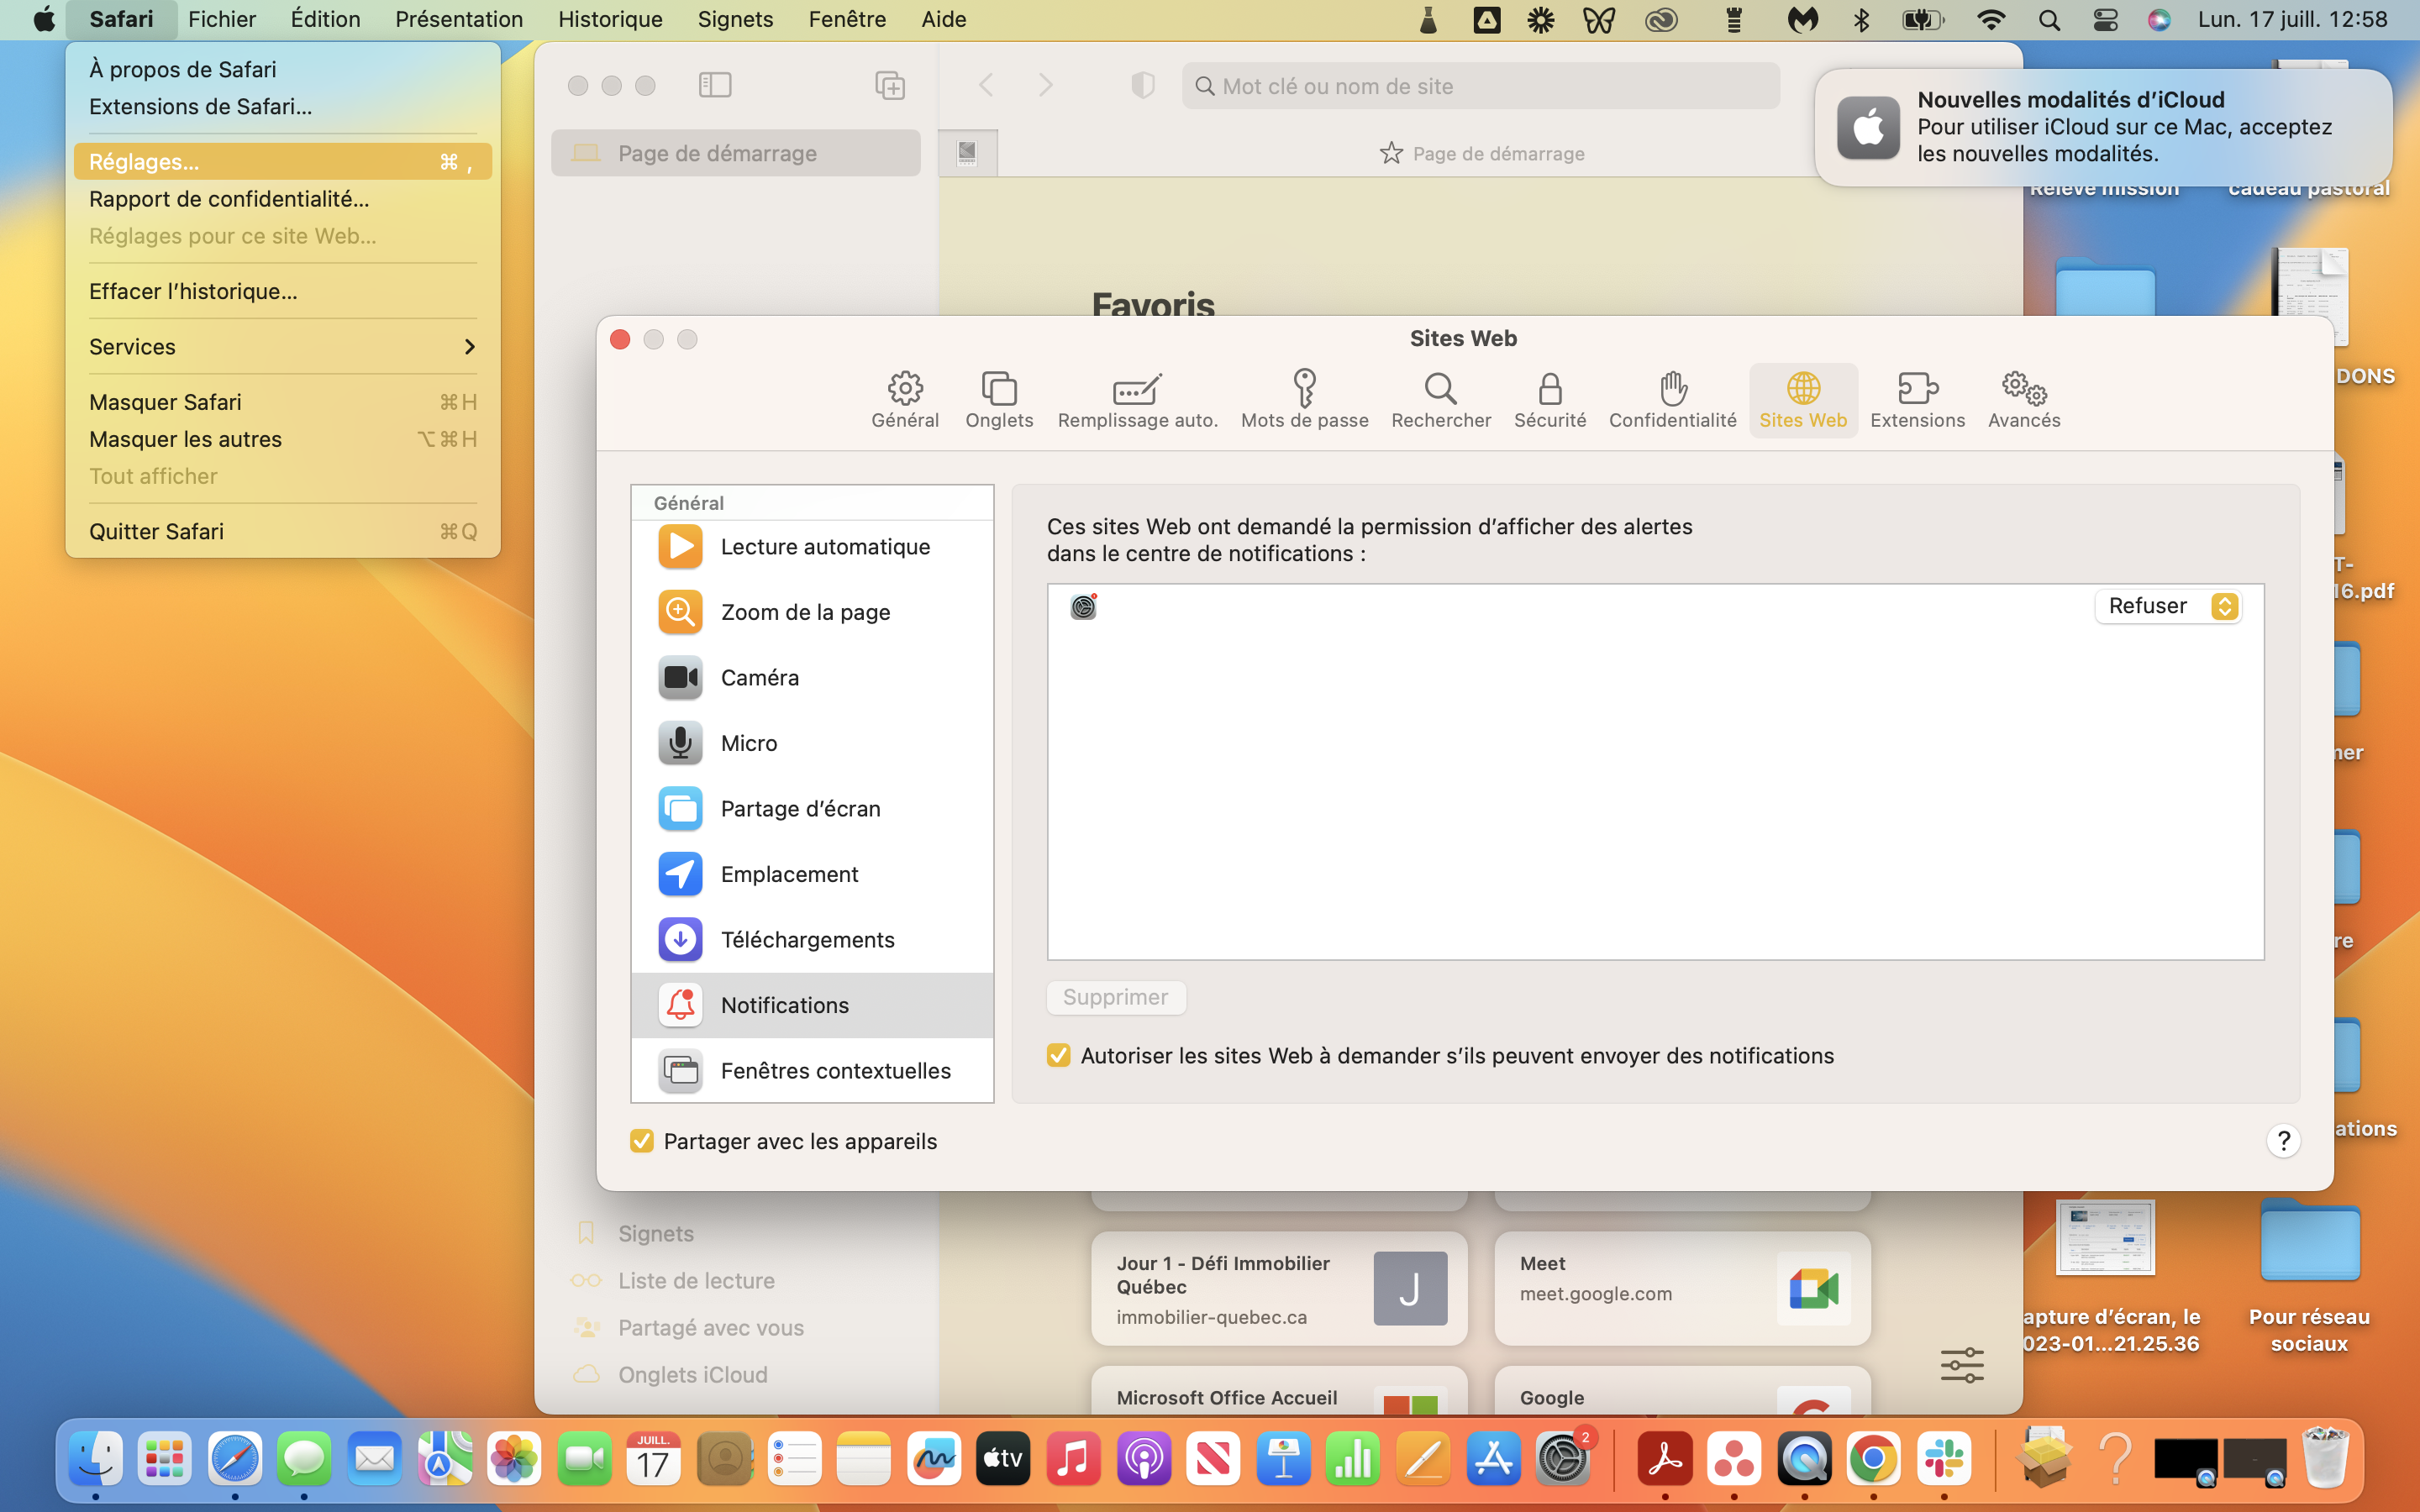Screen dimensions: 2420x1512
Task: Click the Supprimer button
Action: 1115,997
